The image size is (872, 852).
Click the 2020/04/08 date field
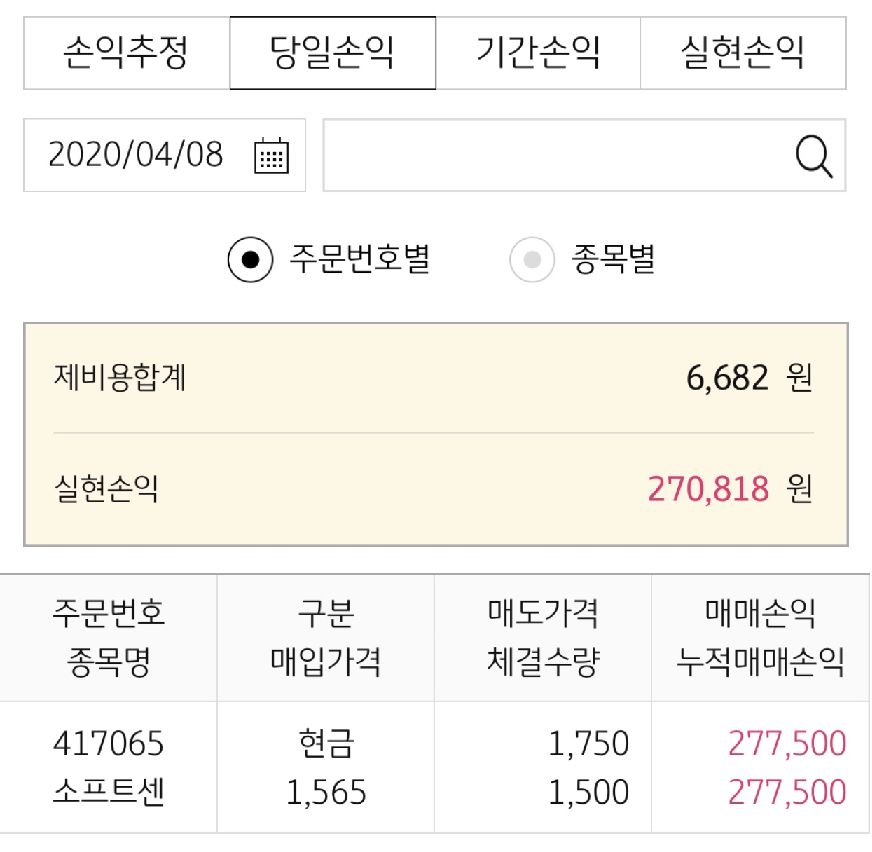tap(136, 155)
